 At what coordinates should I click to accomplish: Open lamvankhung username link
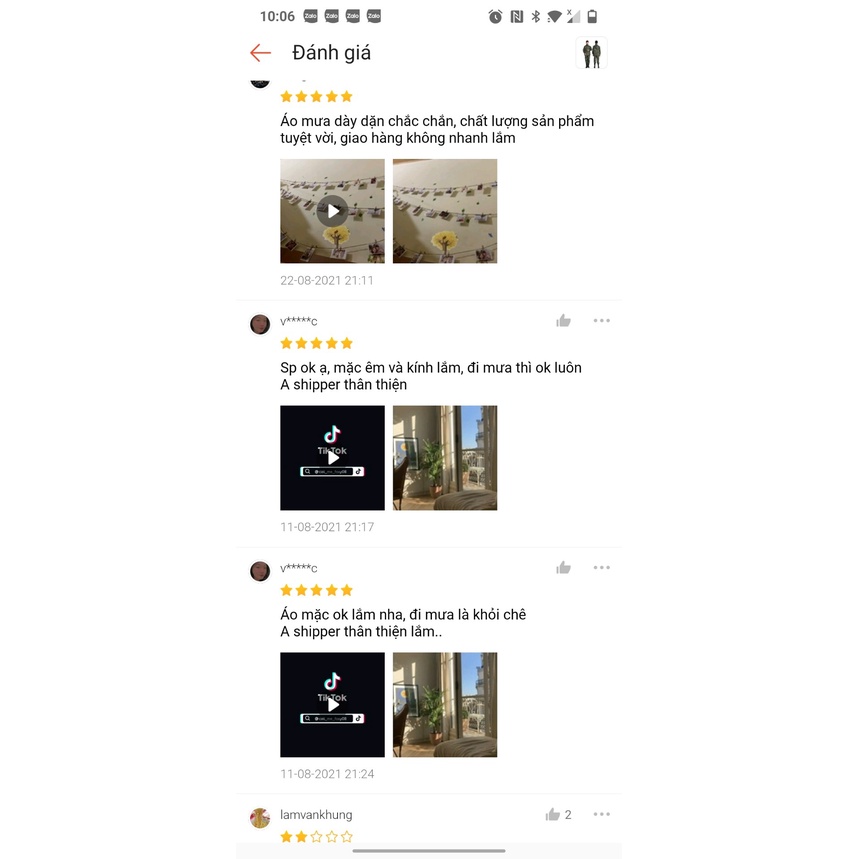pyautogui.click(x=316, y=815)
